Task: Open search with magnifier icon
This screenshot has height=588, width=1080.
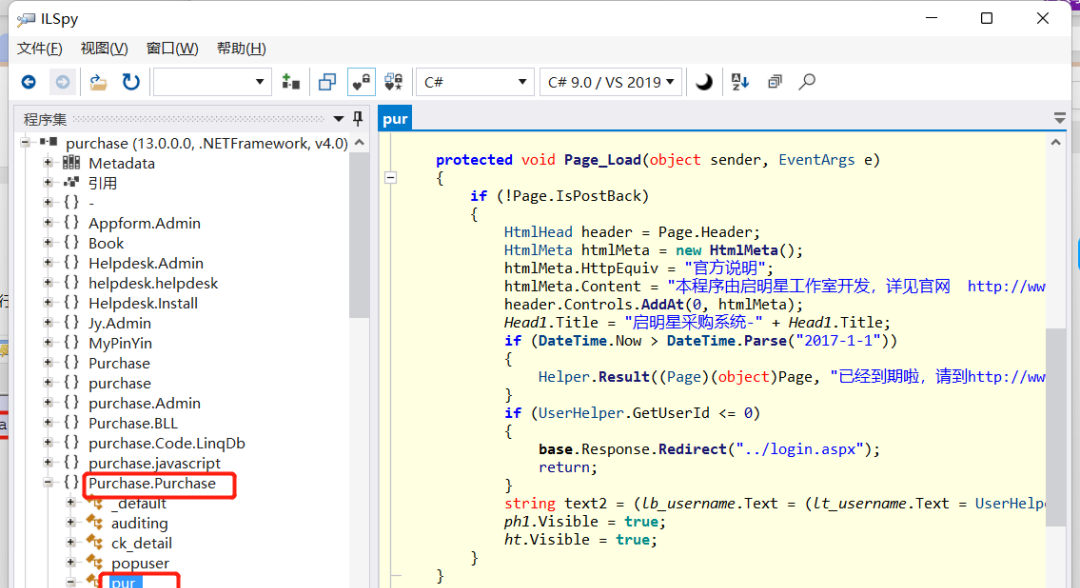Action: click(807, 82)
